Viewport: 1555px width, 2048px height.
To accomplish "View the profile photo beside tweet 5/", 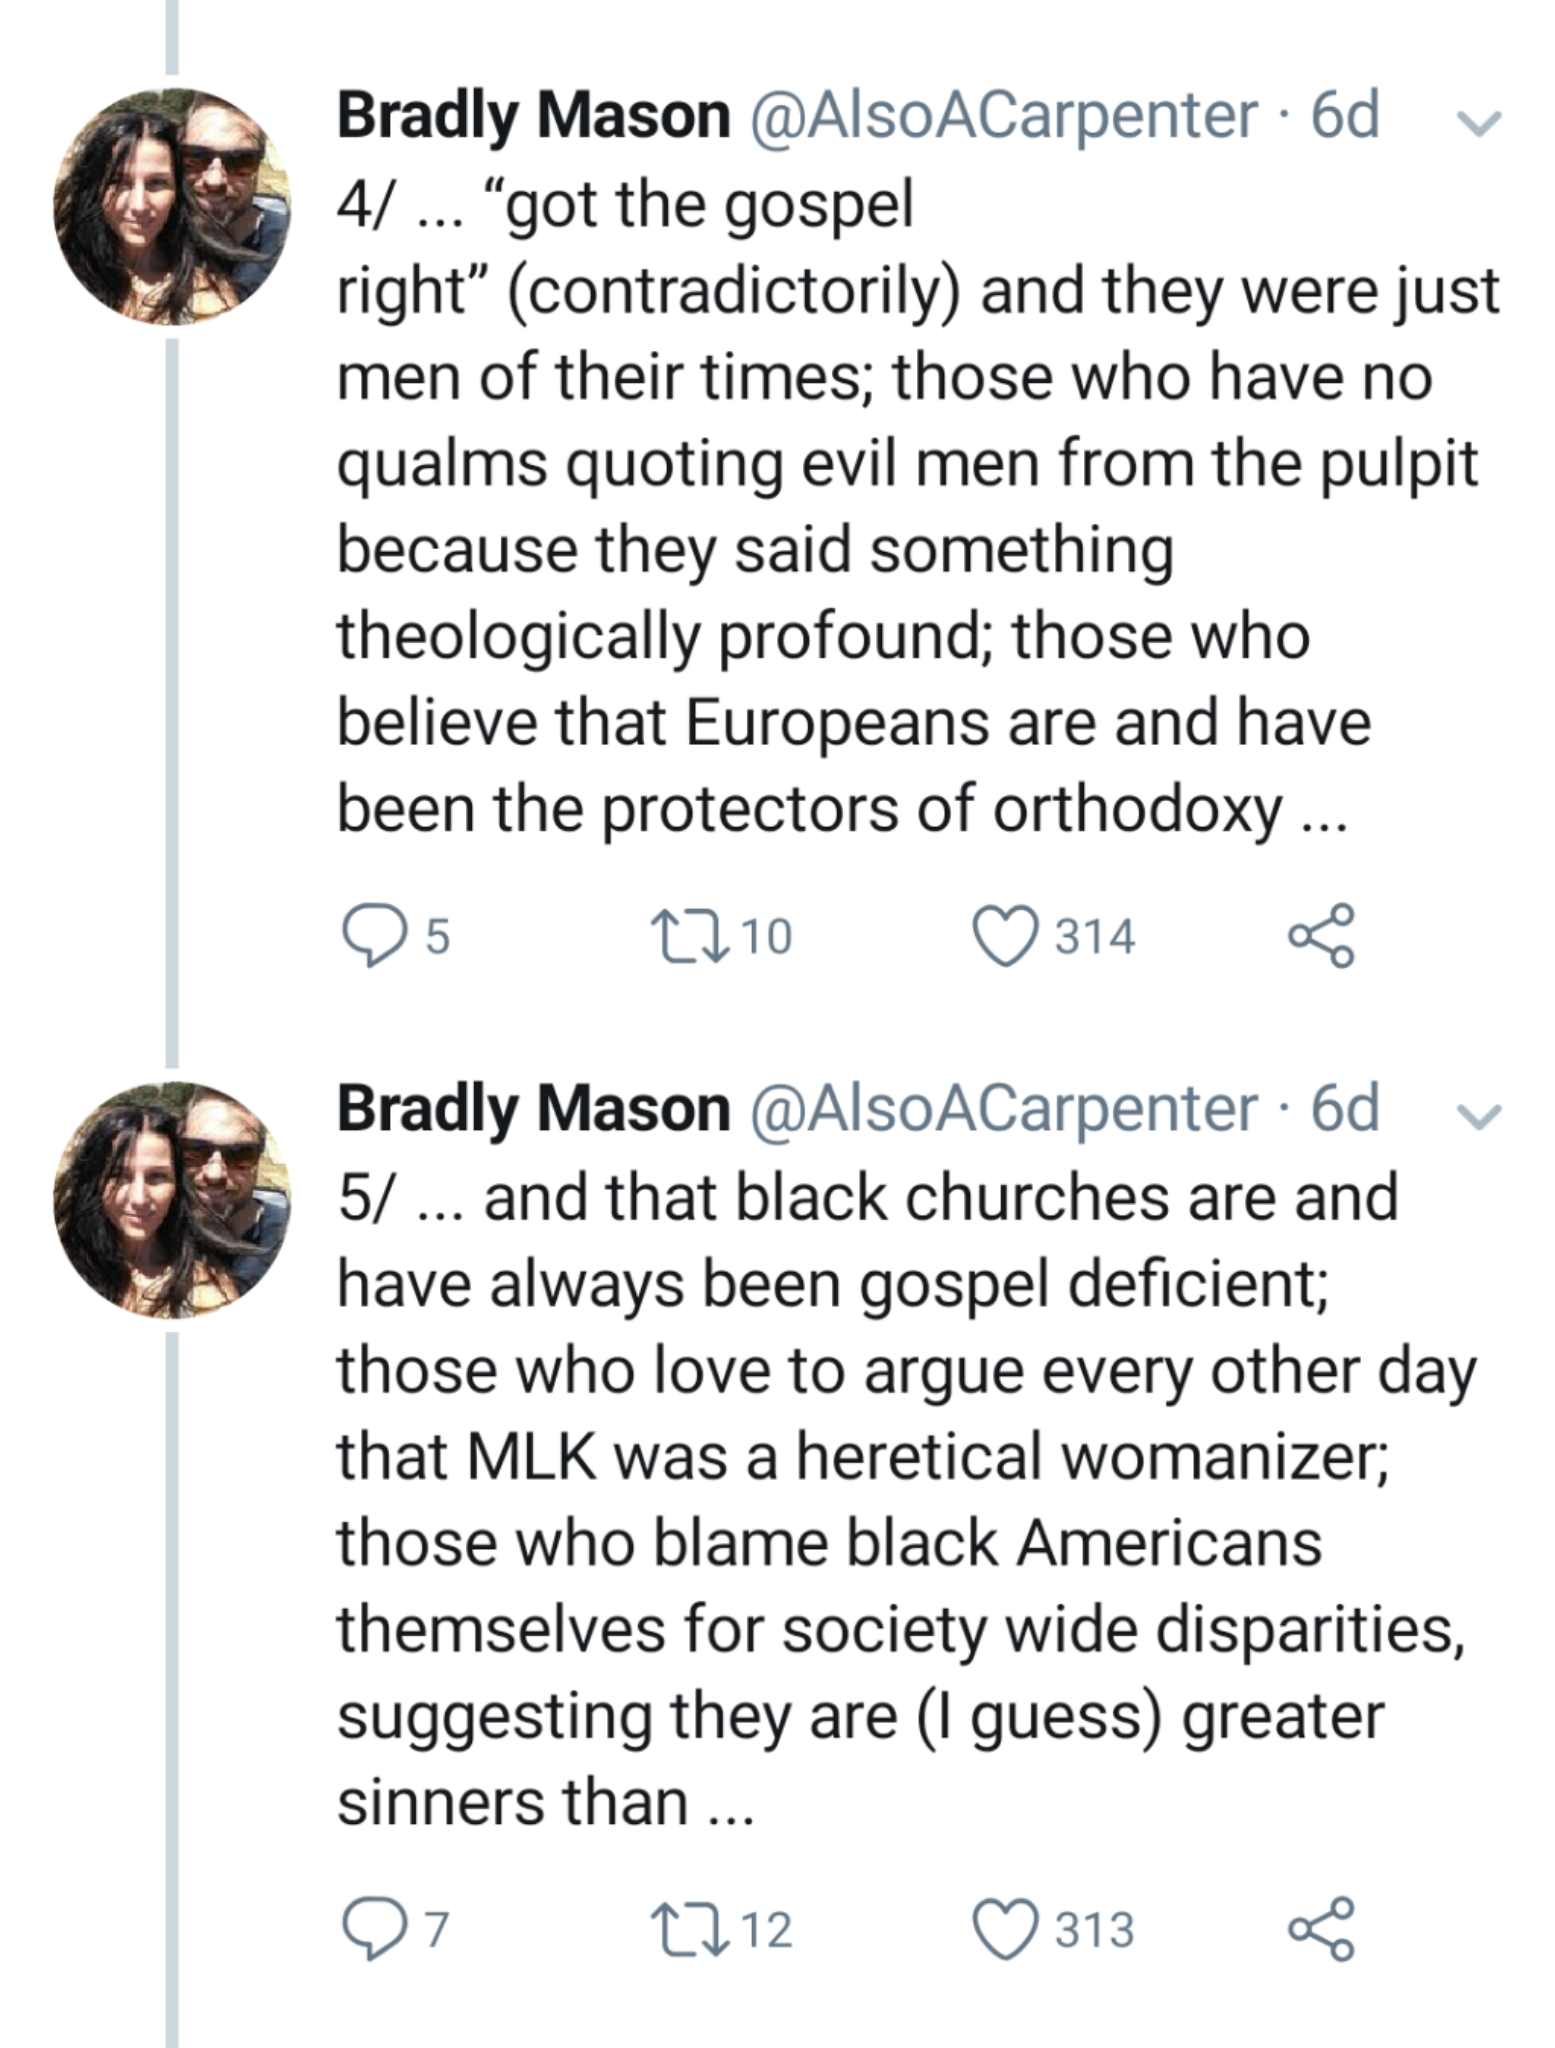I will point(172,1200).
